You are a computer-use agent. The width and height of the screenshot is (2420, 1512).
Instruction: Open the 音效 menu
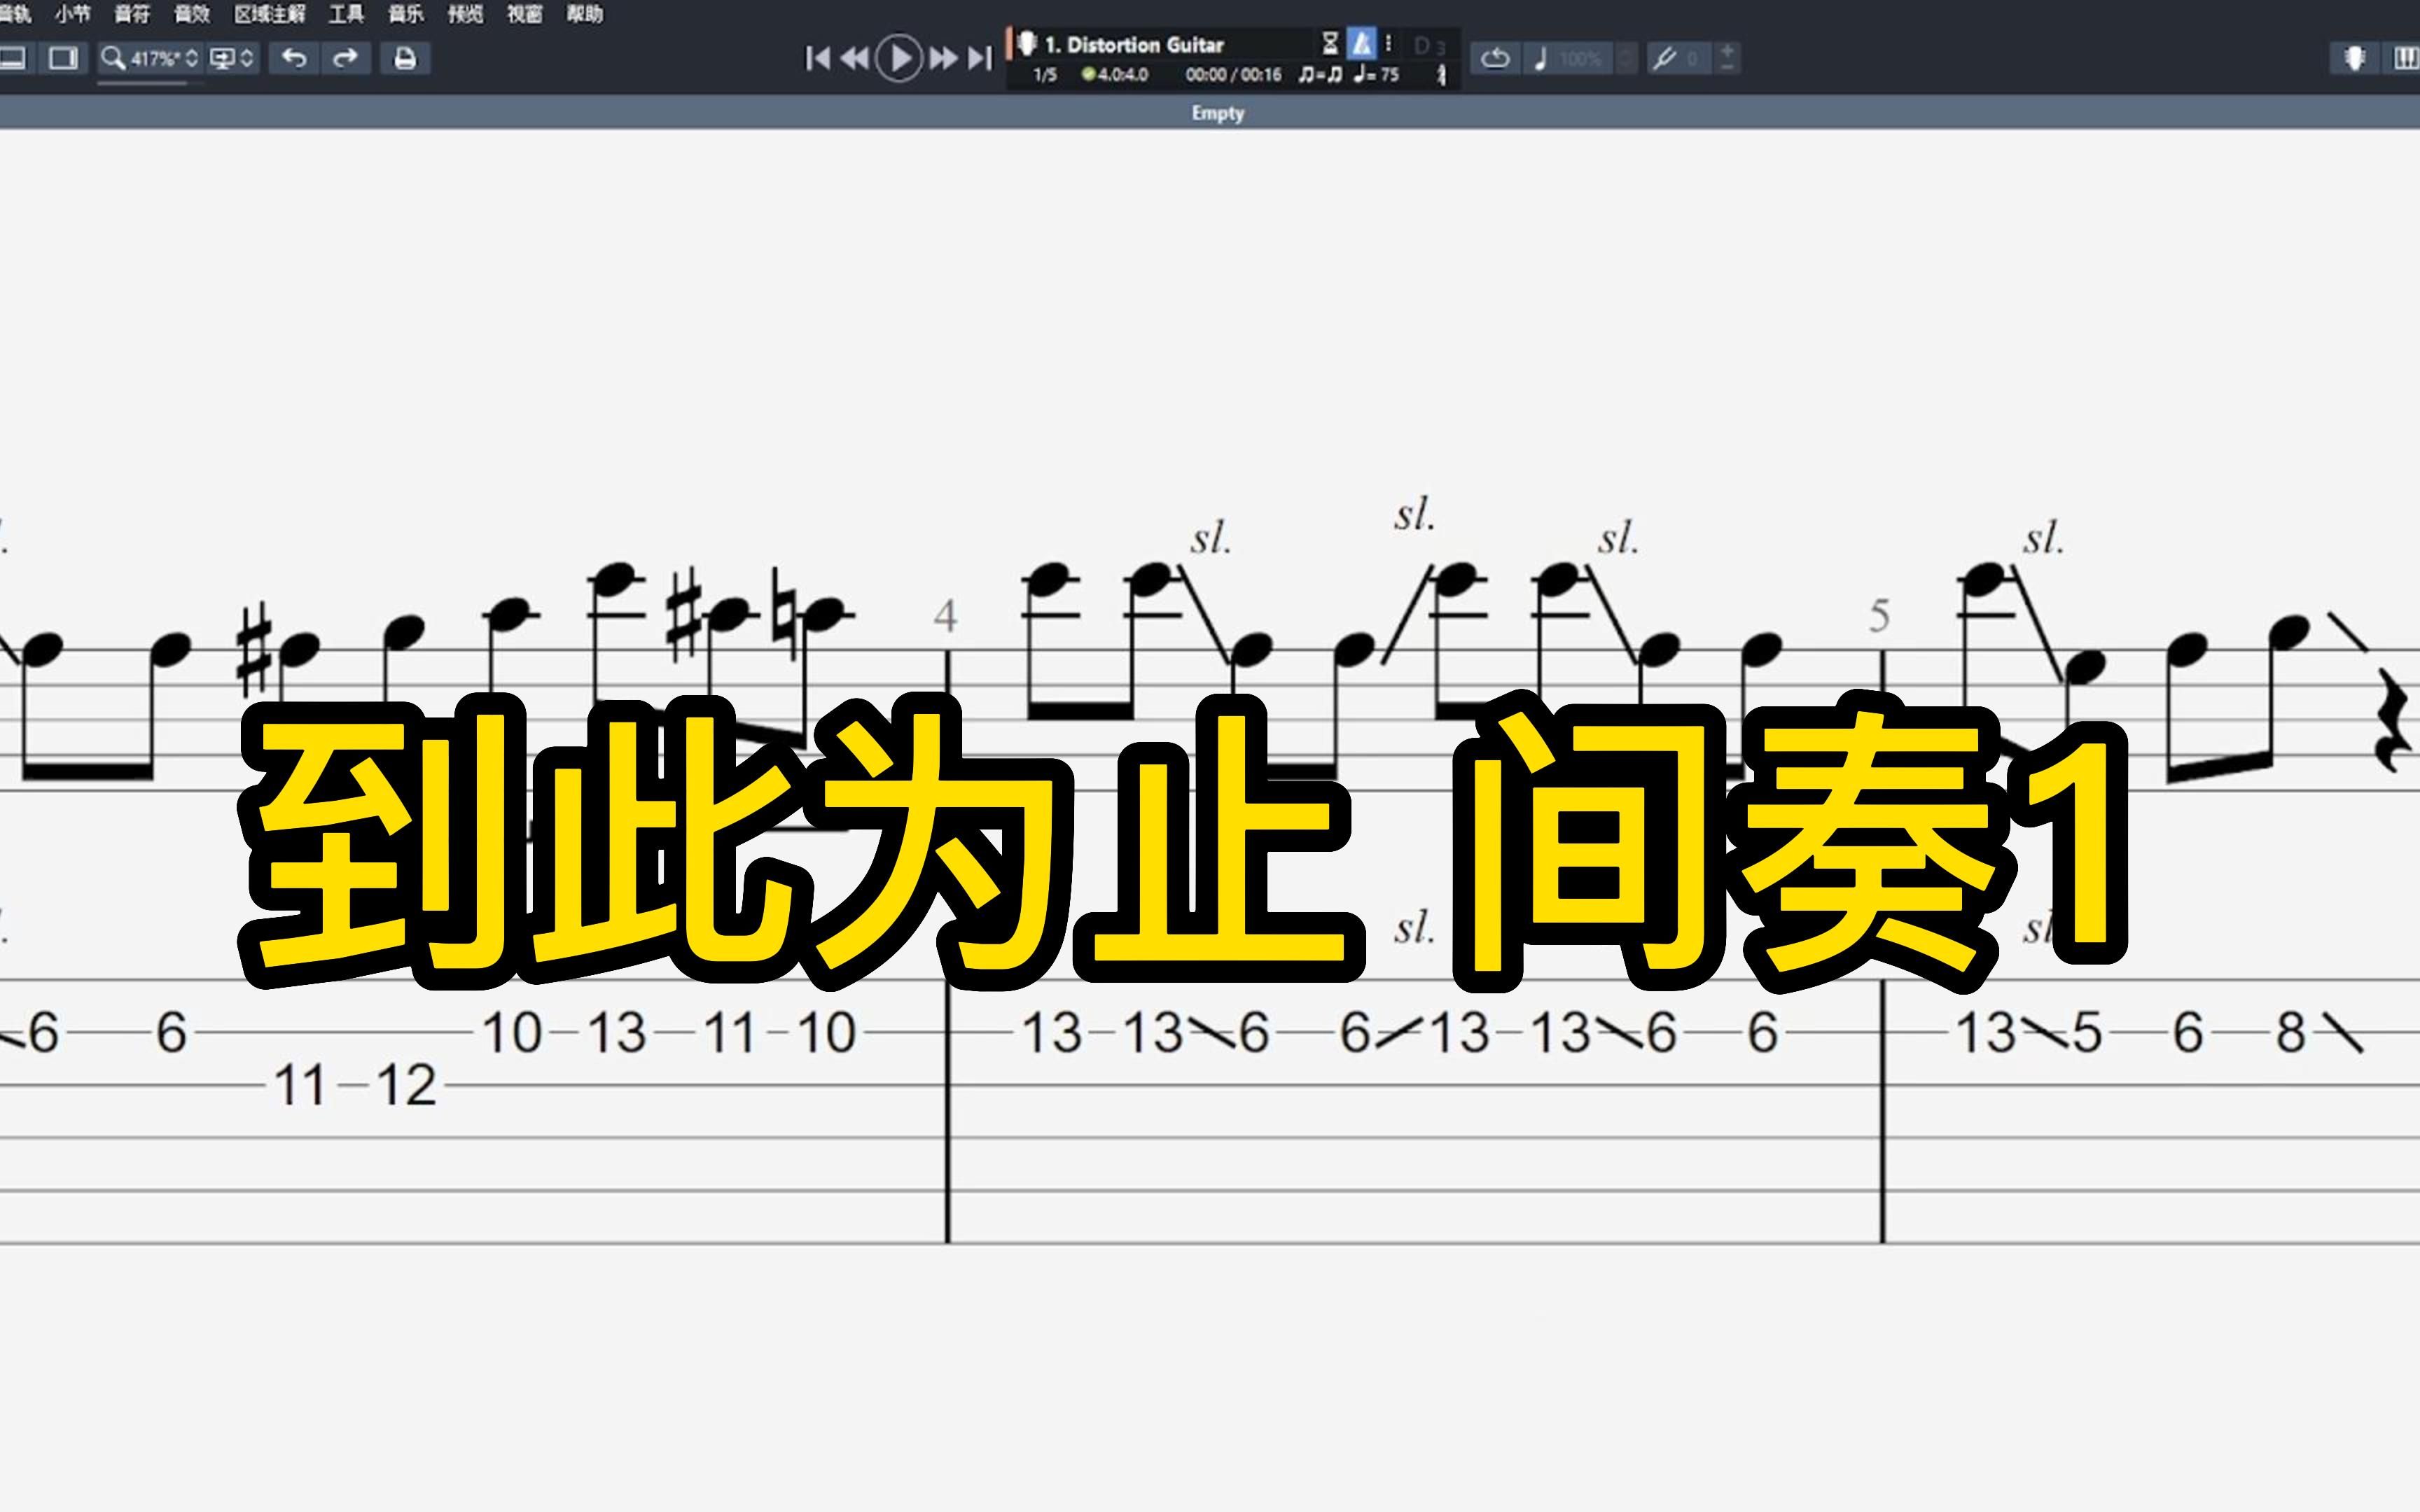[192, 14]
